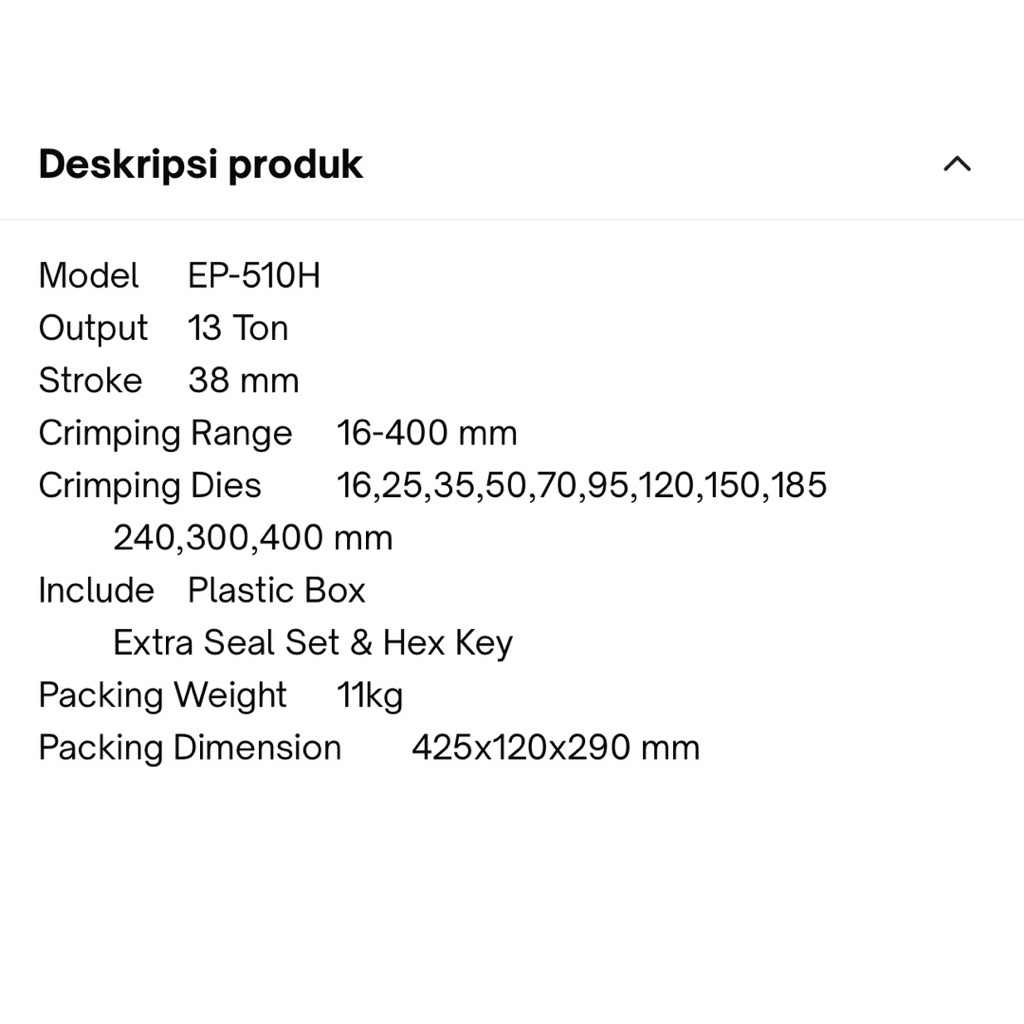The width and height of the screenshot is (1024, 1024).
Task: Select the 425x120x290 mm dimension value
Action: 555,748
